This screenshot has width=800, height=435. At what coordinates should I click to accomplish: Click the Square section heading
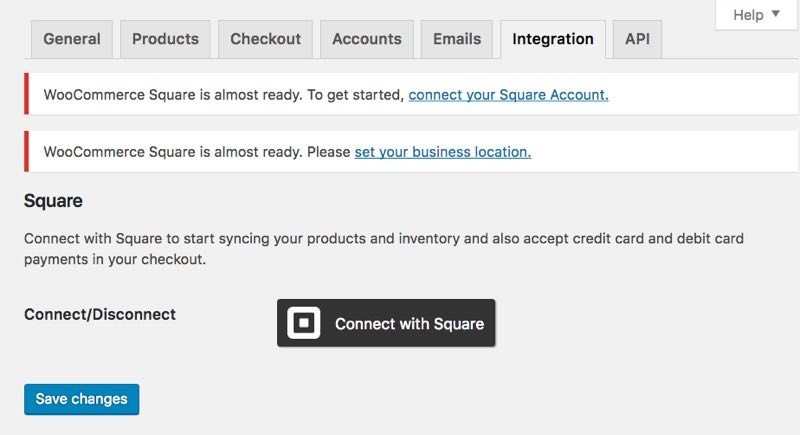(x=53, y=201)
